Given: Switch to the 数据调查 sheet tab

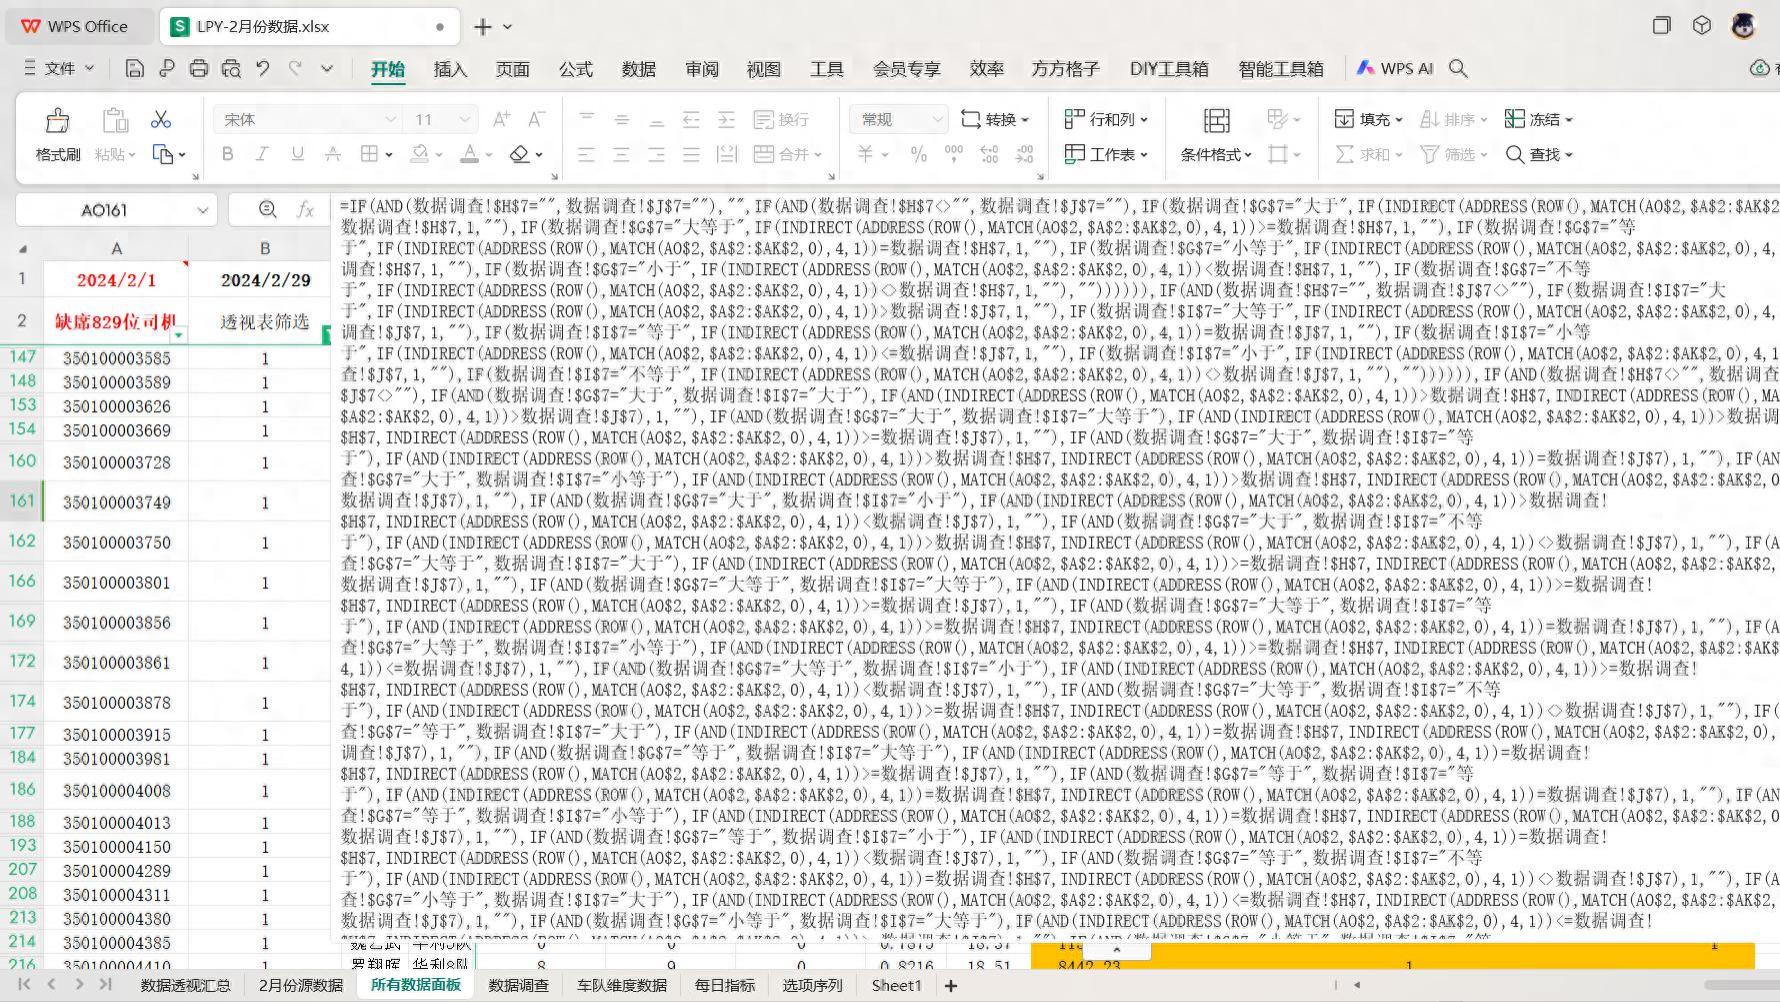Looking at the screenshot, I should tap(519, 985).
